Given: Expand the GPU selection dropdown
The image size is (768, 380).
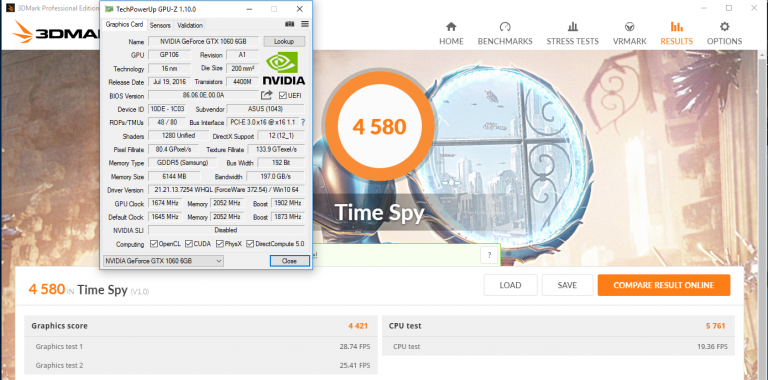Looking at the screenshot, I should 163,261.
